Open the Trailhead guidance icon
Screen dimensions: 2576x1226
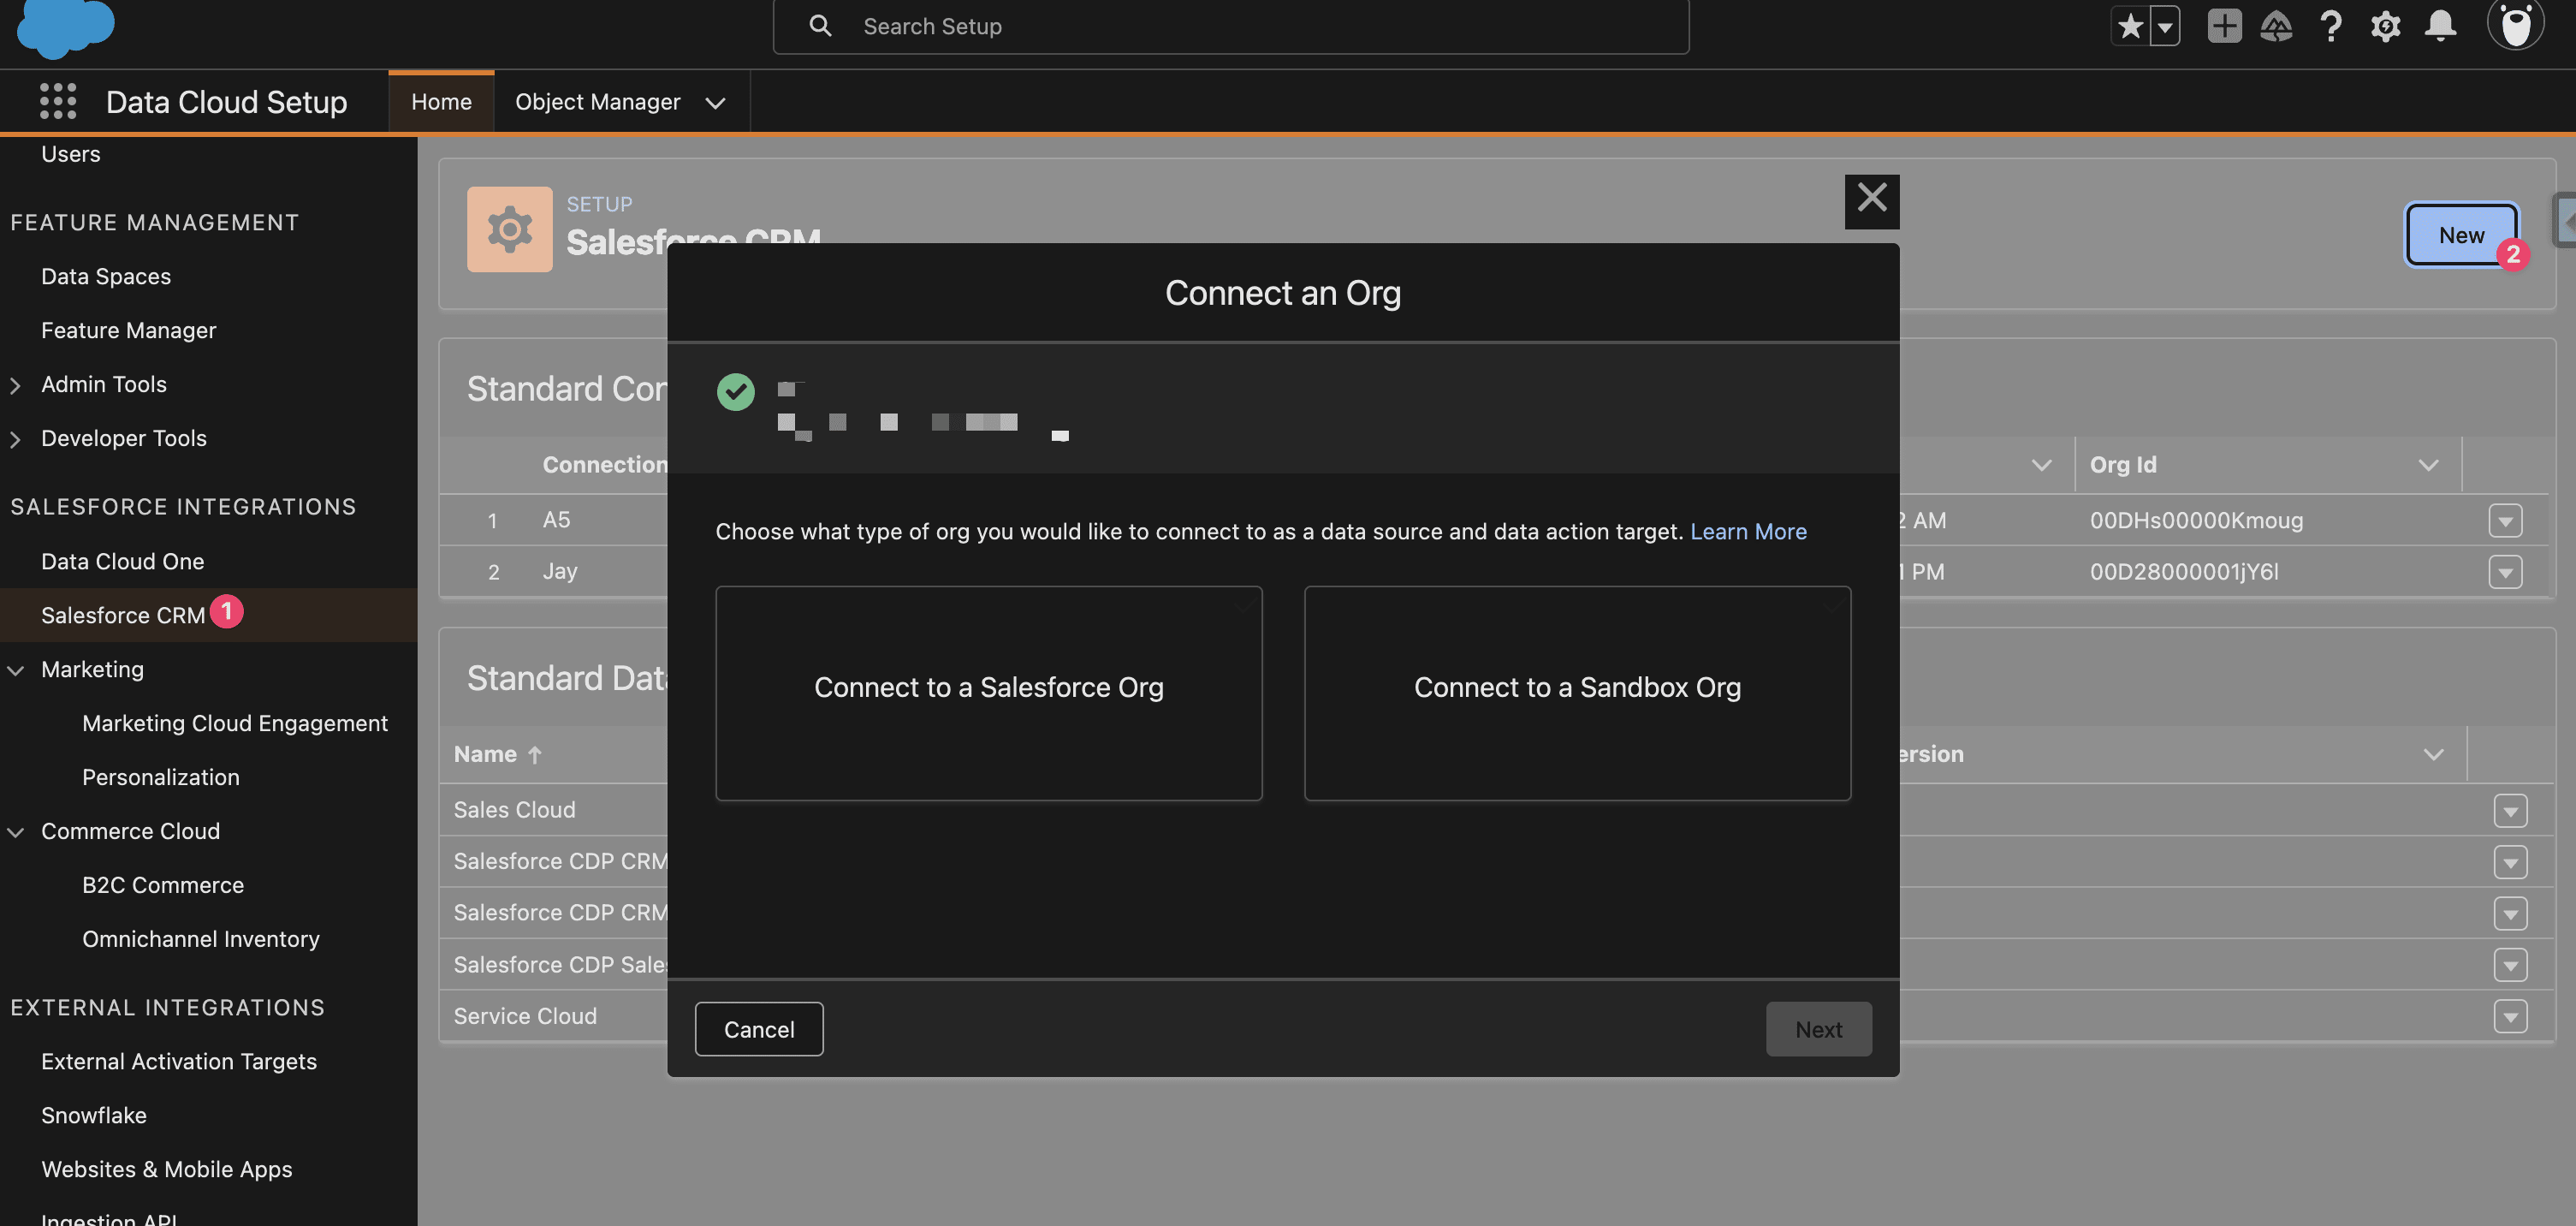(2276, 26)
